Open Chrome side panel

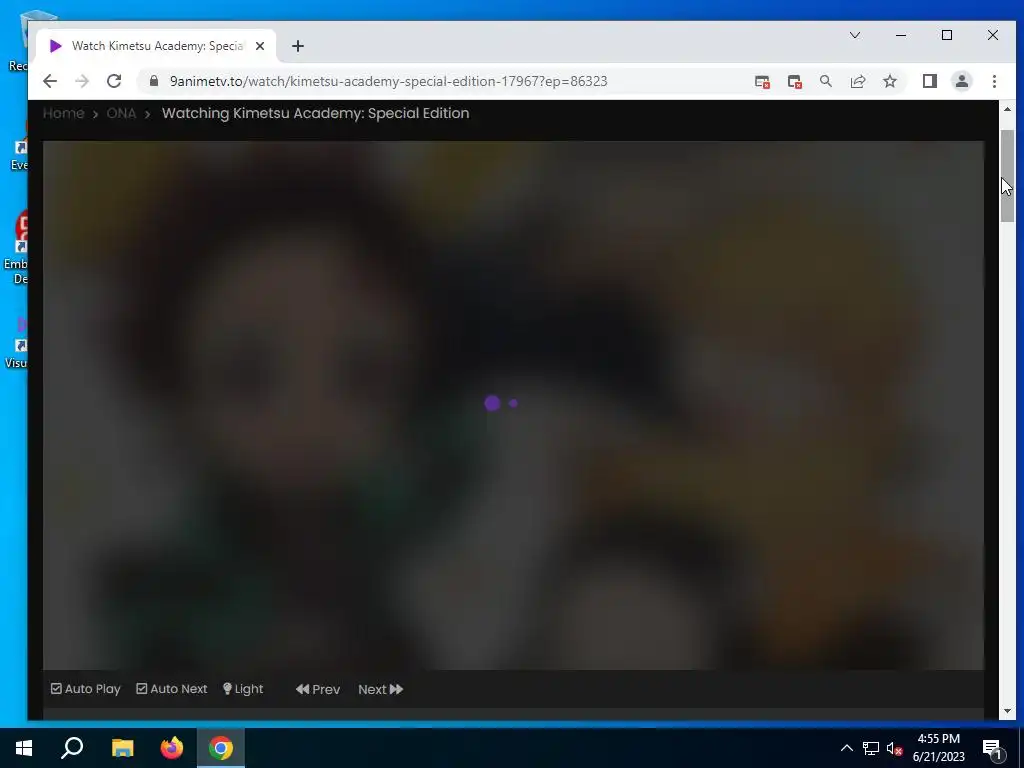pos(929,81)
